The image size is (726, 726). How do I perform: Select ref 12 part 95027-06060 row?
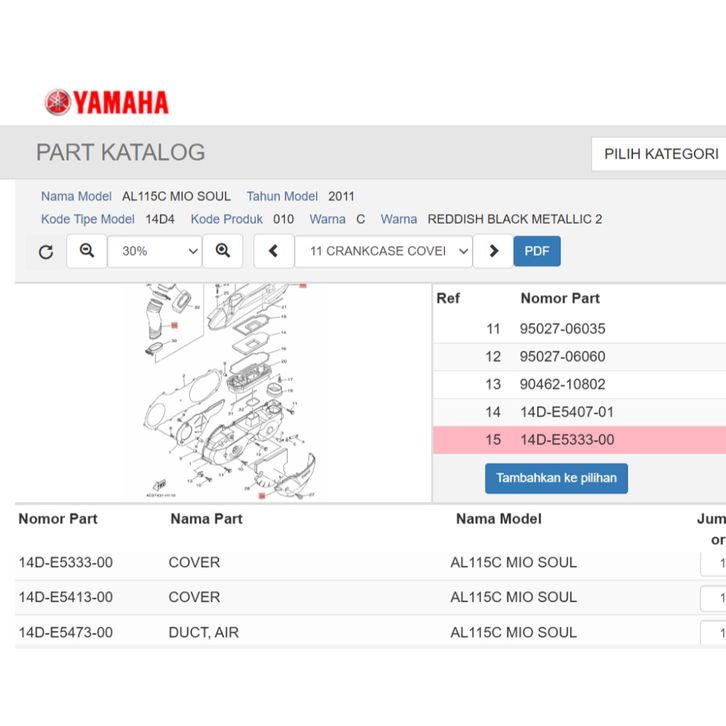click(x=579, y=357)
